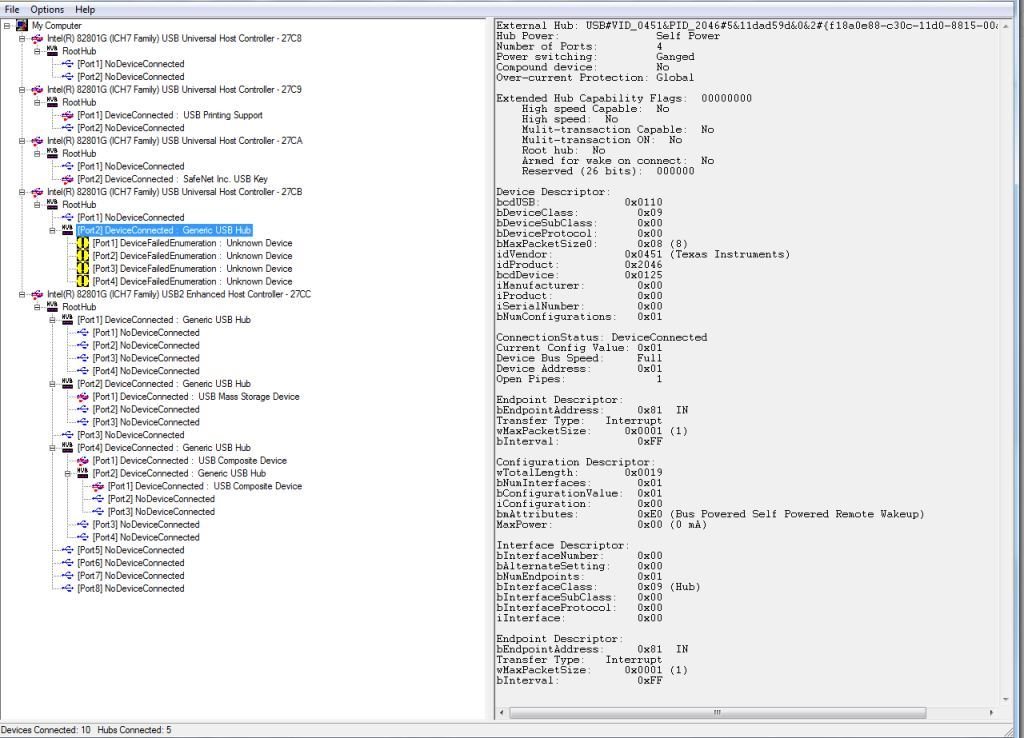This screenshot has width=1024, height=738.
Task: Select [Port3] DeviceFailedEnumeration : Unknown Device row
Action: coord(193,268)
